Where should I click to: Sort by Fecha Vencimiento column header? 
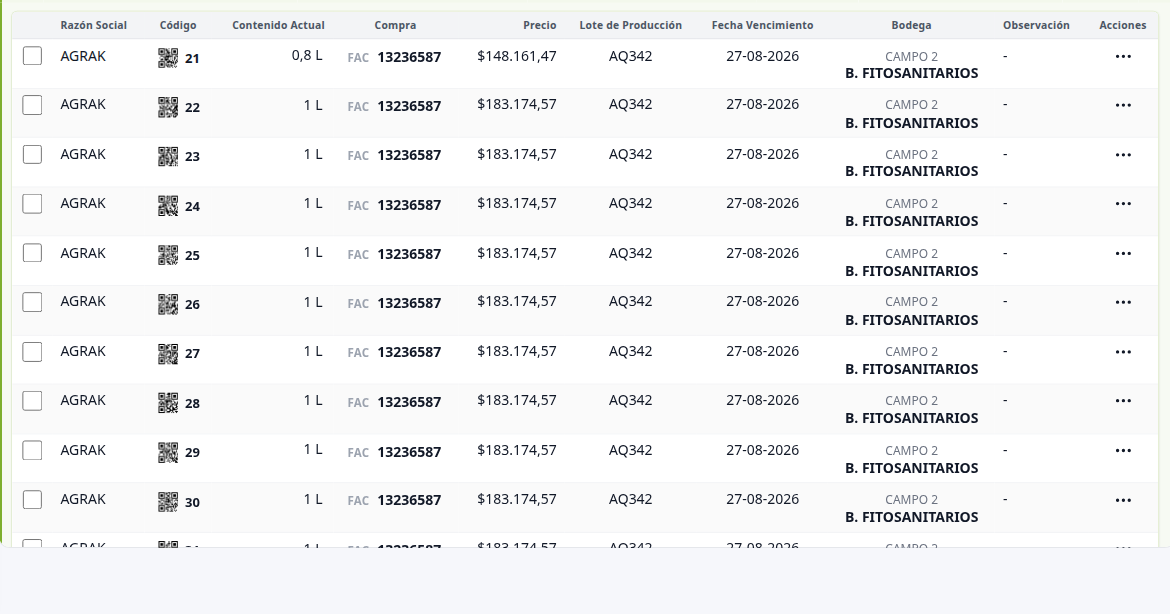(762, 25)
